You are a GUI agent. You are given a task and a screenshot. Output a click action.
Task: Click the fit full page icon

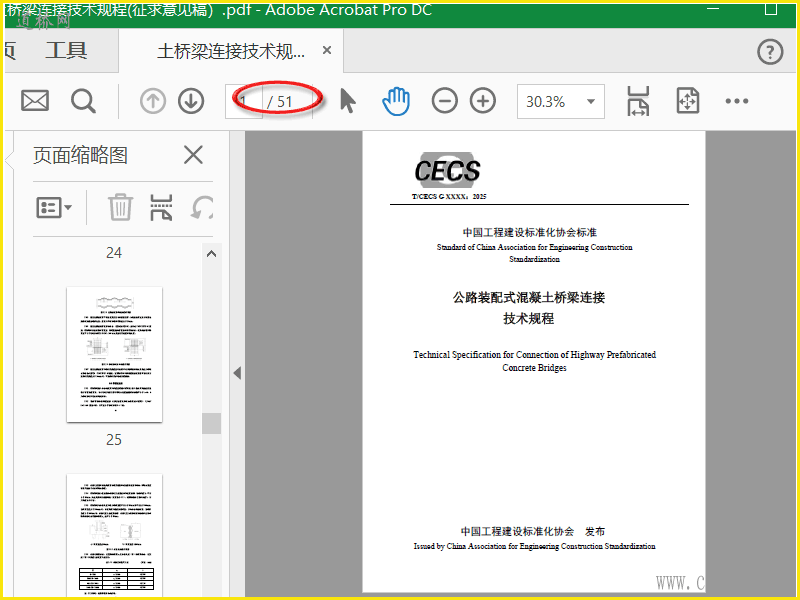click(687, 101)
